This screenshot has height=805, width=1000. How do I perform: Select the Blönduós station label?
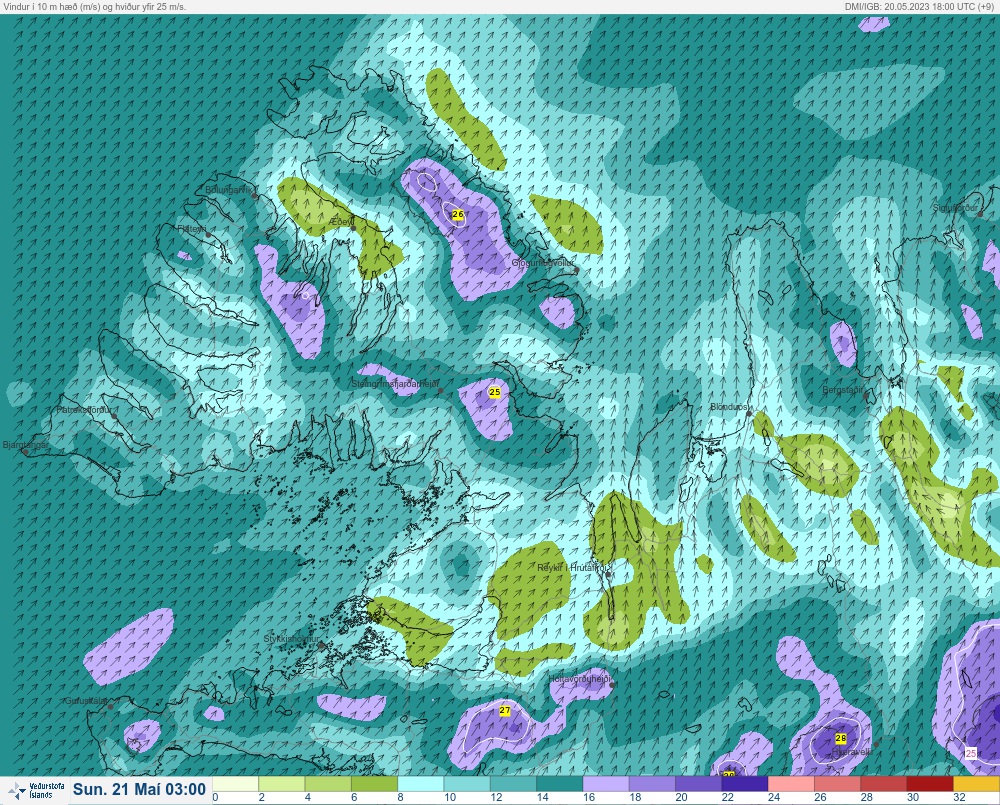730,407
